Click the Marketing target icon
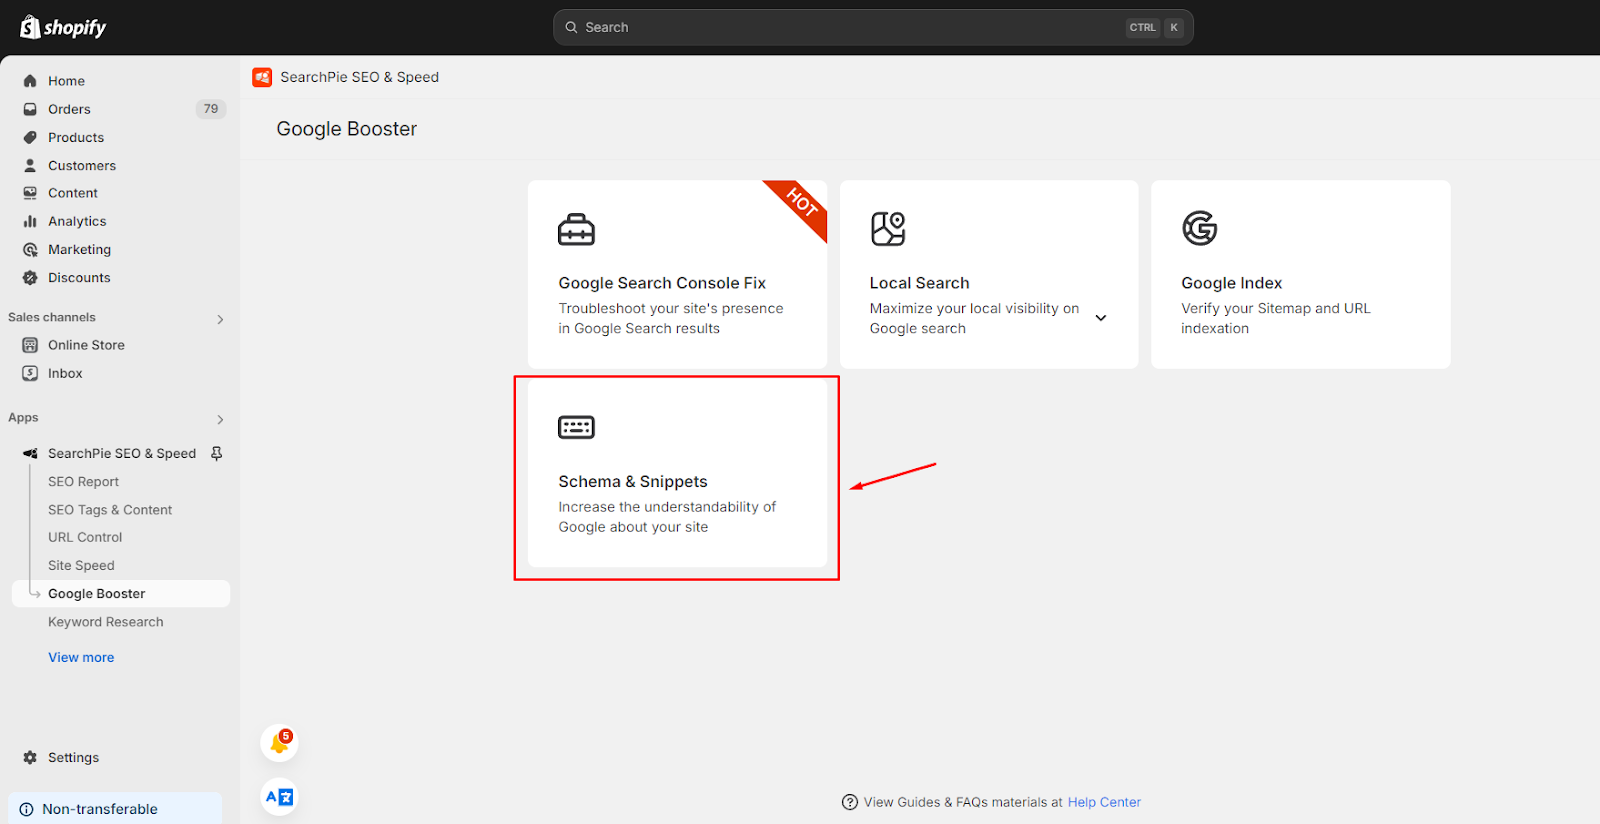 click(30, 249)
